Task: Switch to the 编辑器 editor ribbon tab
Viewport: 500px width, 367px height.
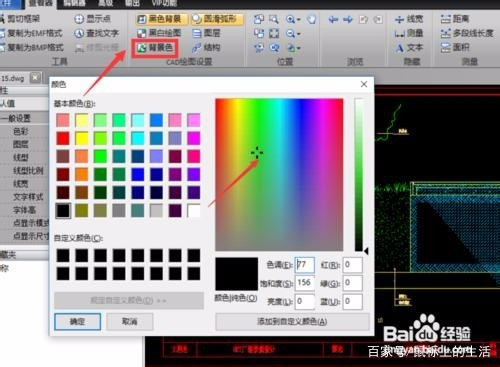Action: click(74, 3)
